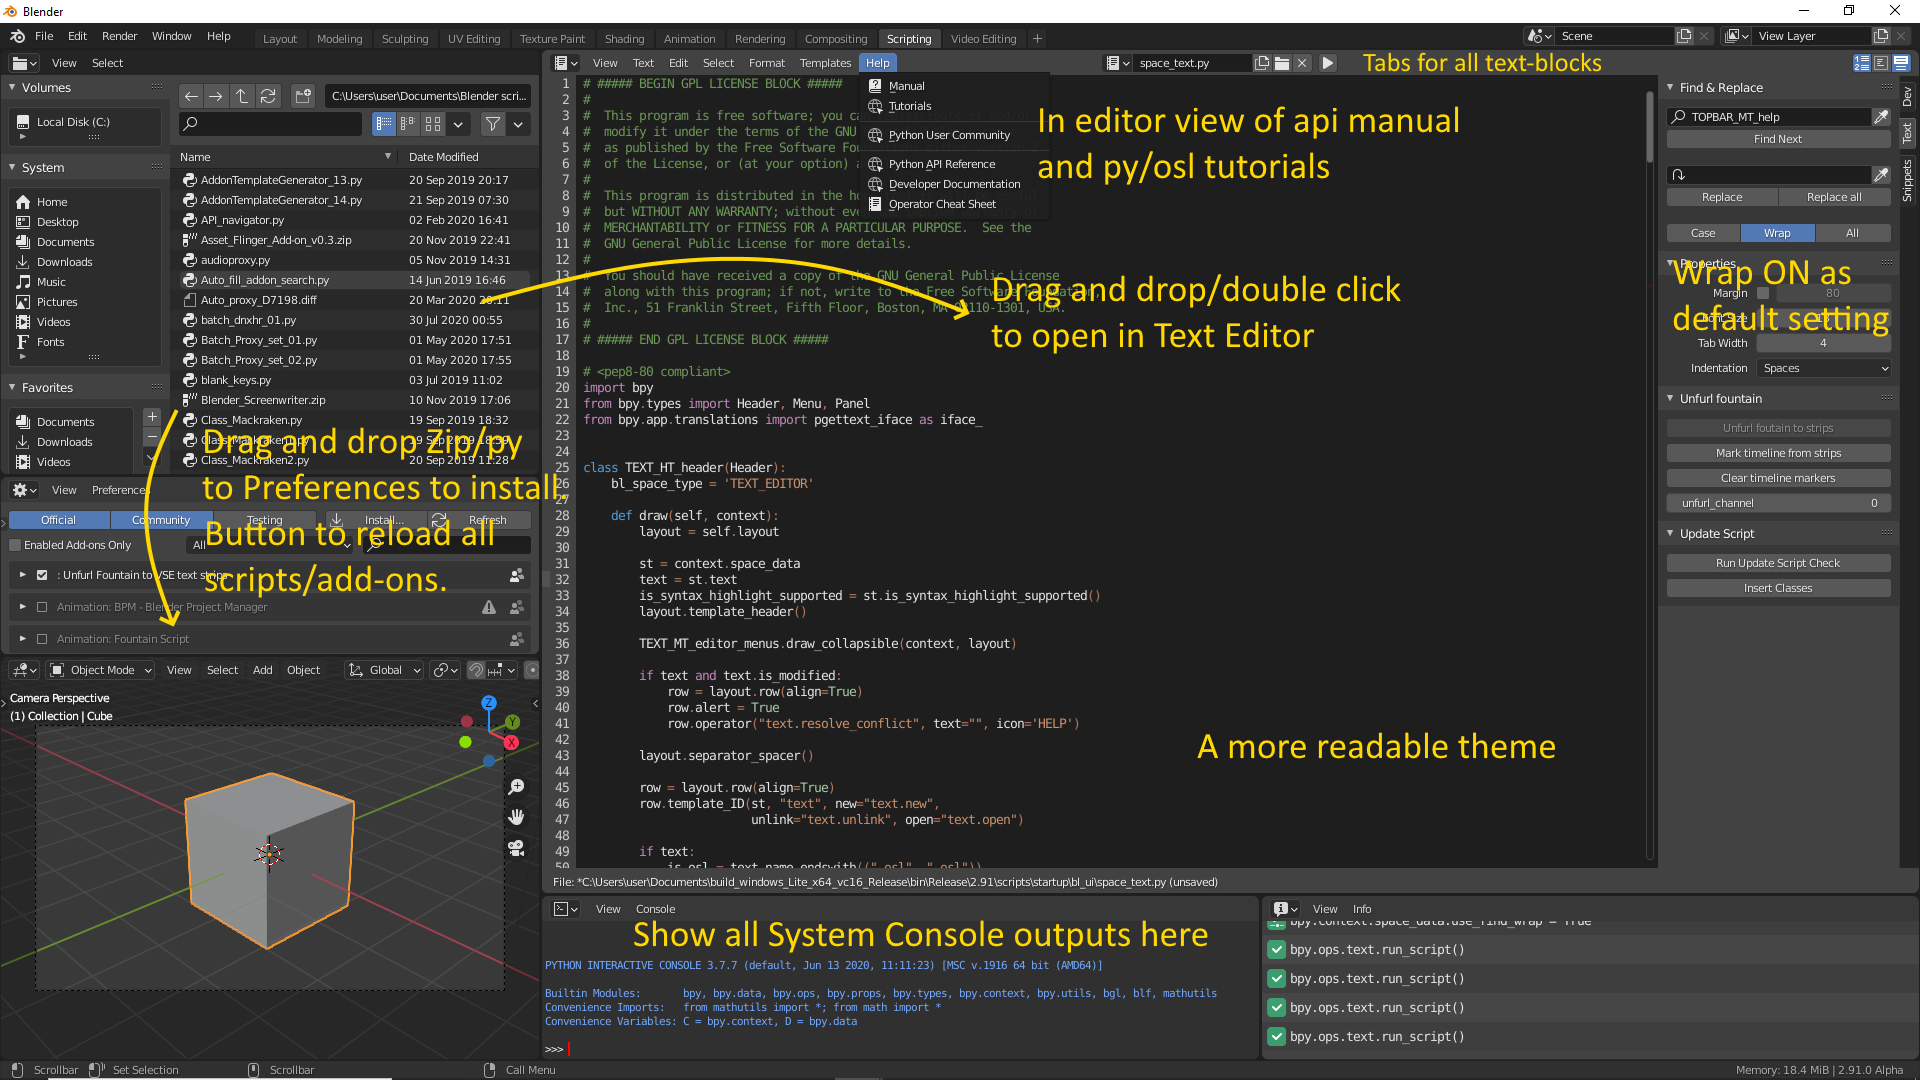This screenshot has width=1920, height=1080.
Task: Open Global transform orientation dropdown
Action: click(x=385, y=670)
